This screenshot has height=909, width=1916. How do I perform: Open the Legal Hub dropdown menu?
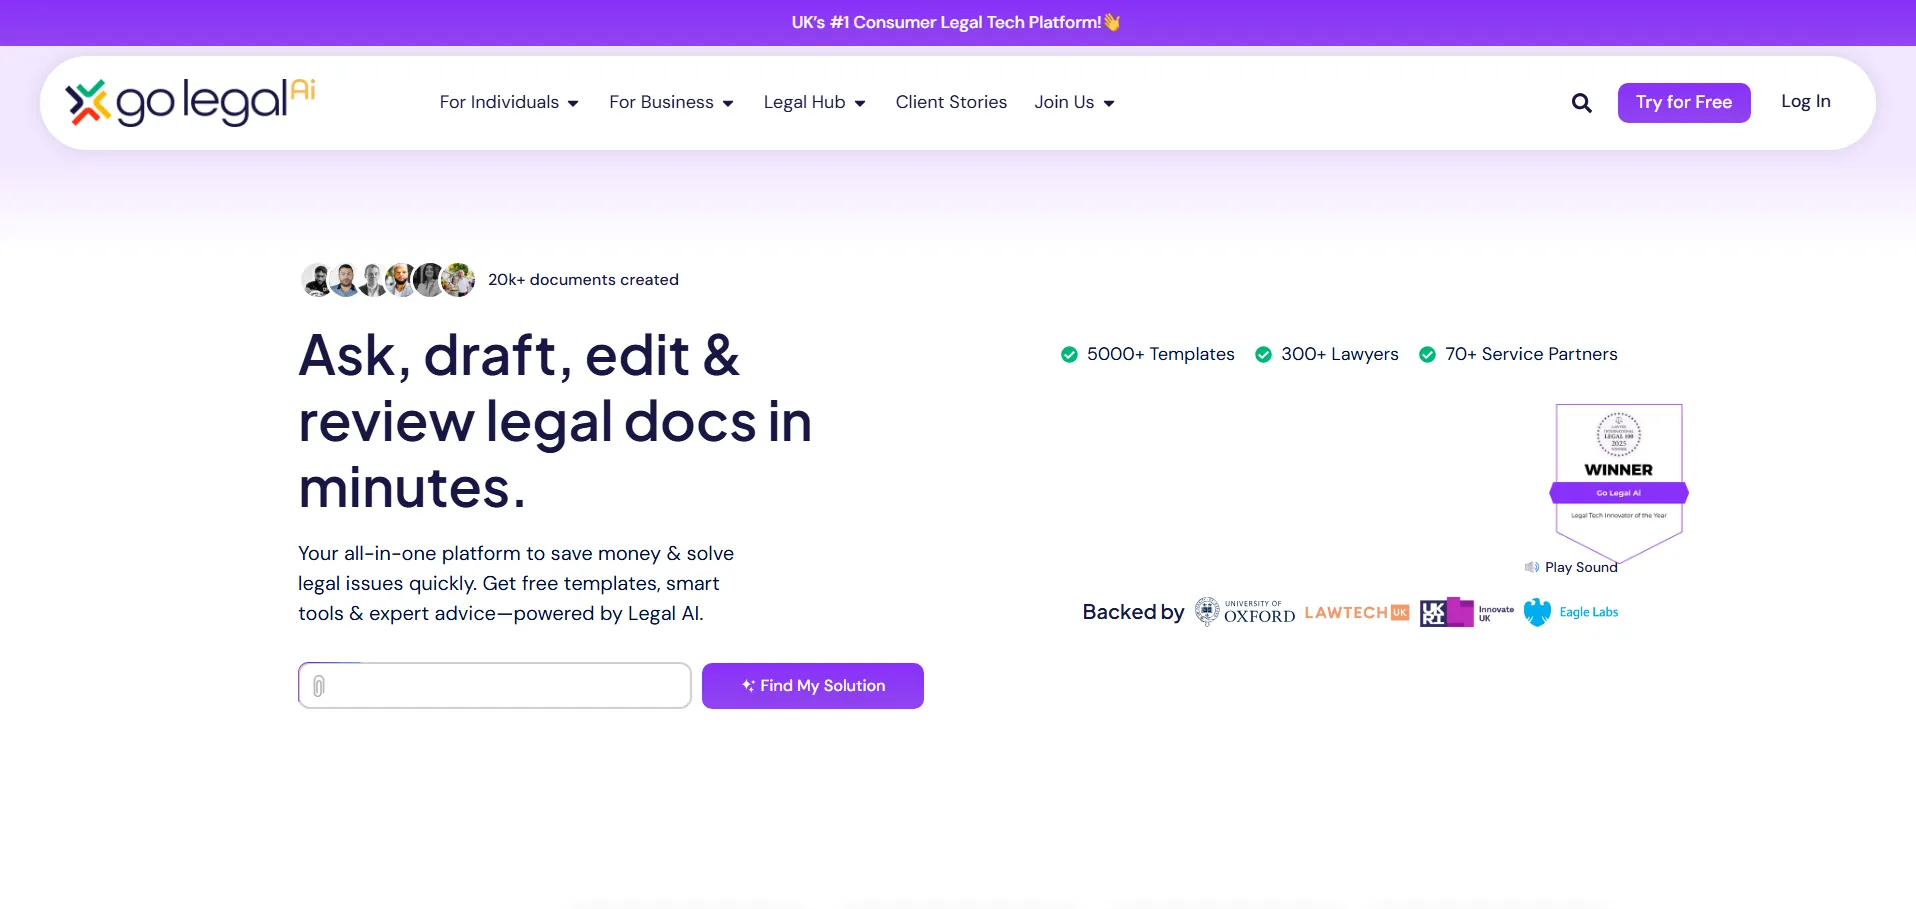coord(814,102)
